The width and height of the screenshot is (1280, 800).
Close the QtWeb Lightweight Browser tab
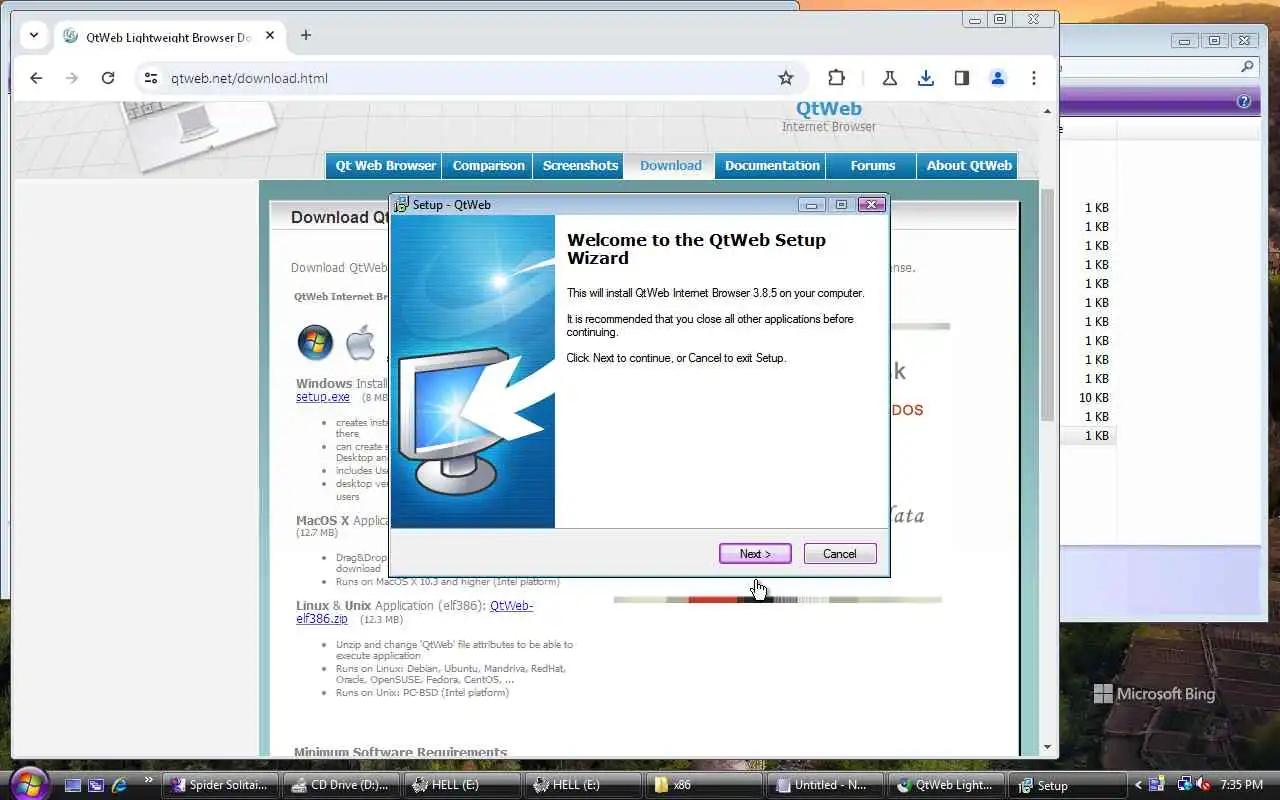[270, 36]
